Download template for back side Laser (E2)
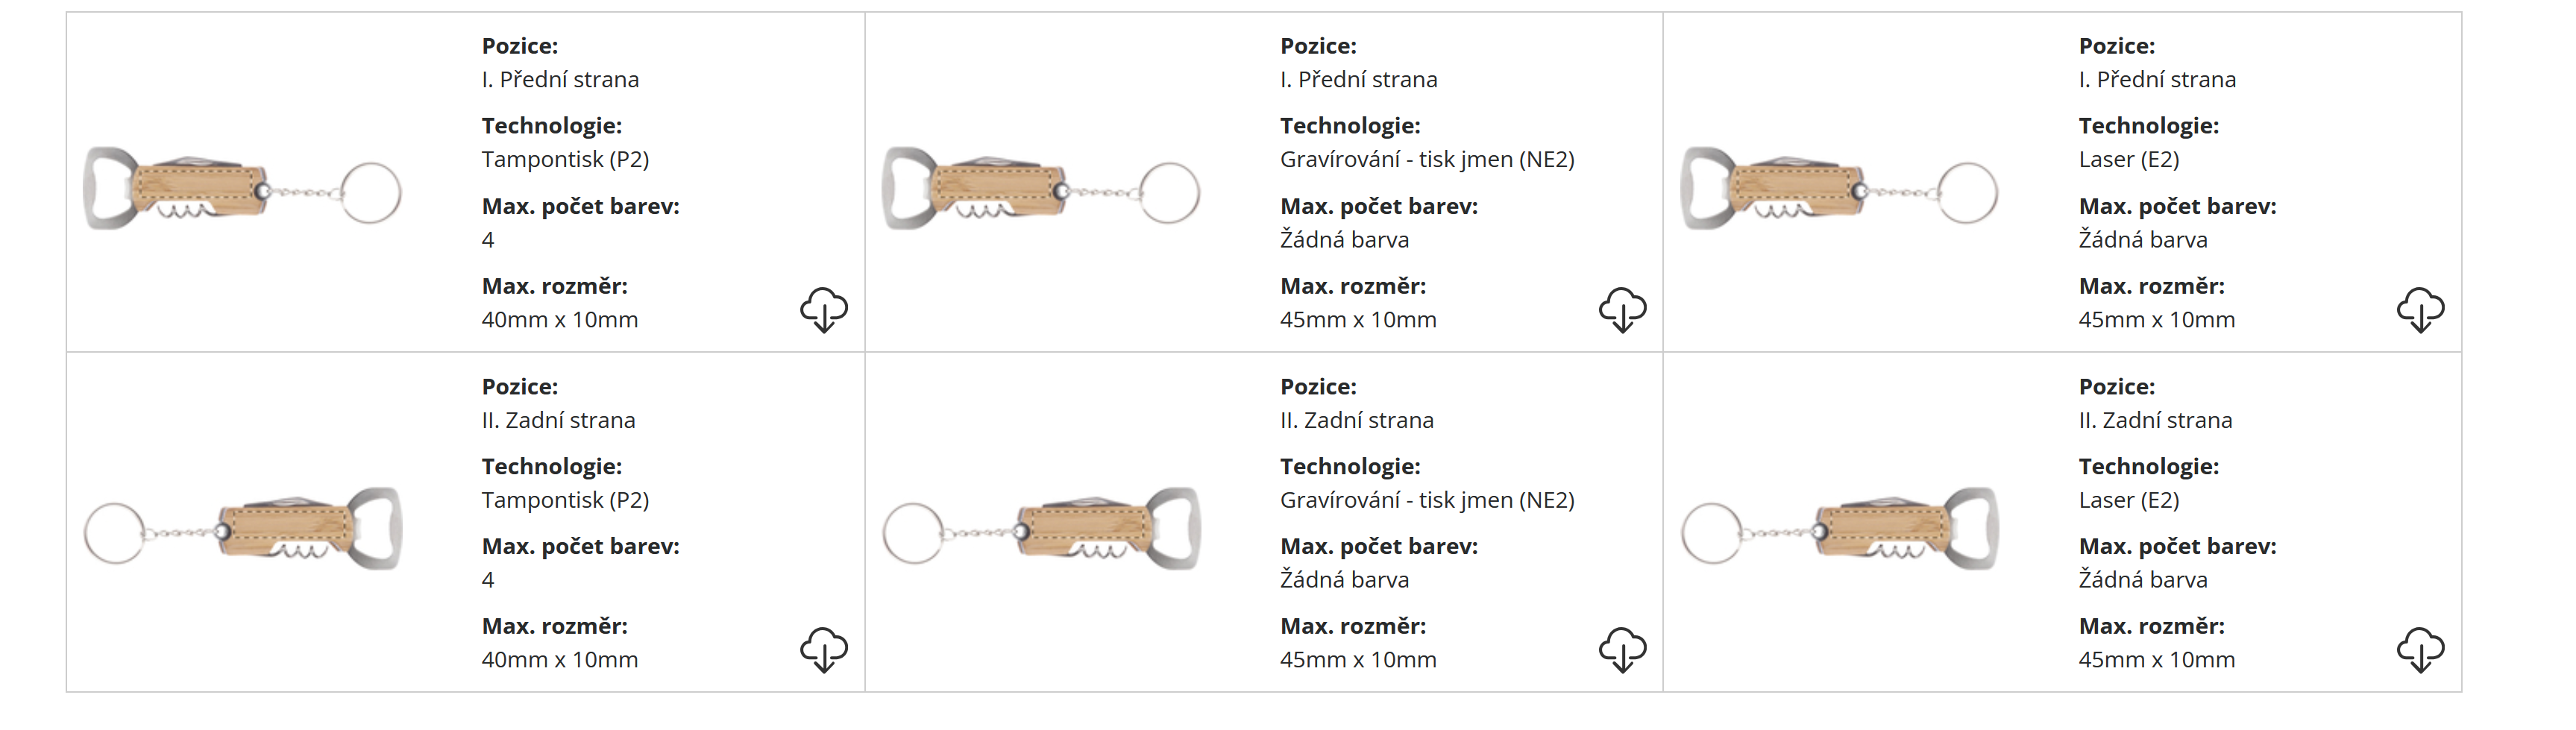2576x730 pixels. 2420,649
